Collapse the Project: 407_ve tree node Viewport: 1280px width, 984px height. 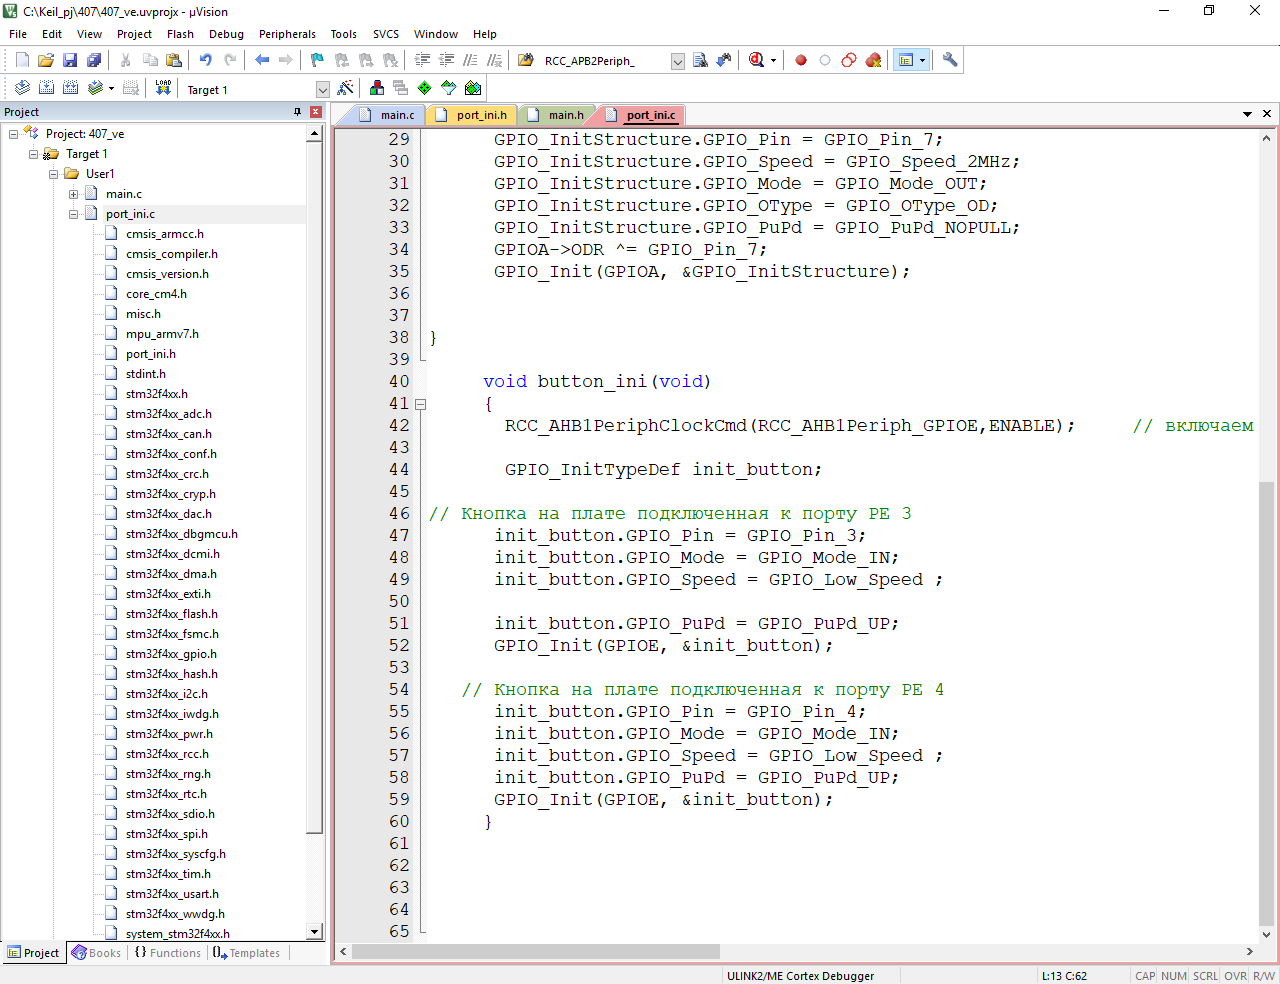coord(13,134)
